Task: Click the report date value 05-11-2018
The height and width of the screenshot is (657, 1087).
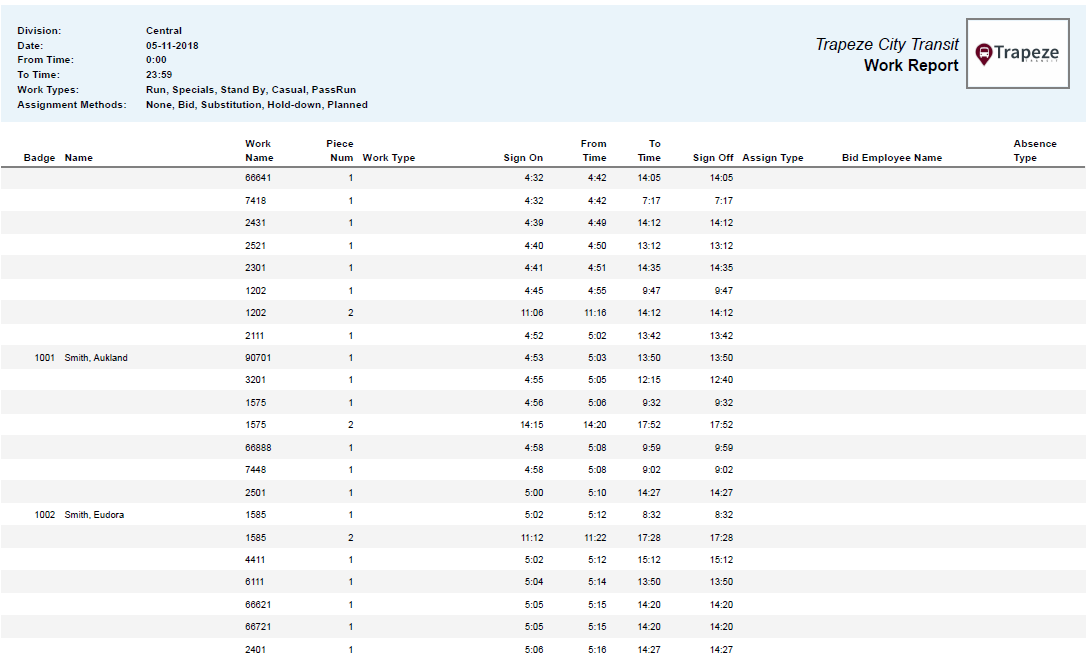Action: click(172, 46)
